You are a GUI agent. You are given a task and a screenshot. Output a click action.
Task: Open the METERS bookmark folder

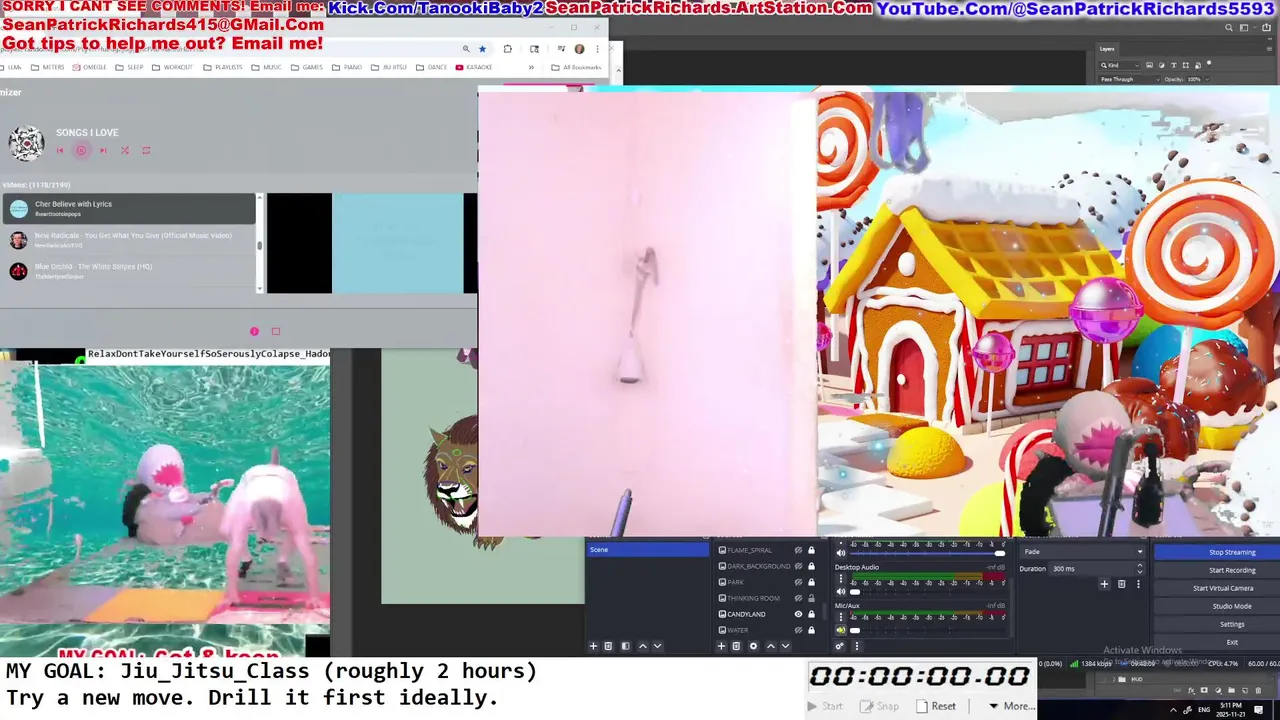coord(48,67)
